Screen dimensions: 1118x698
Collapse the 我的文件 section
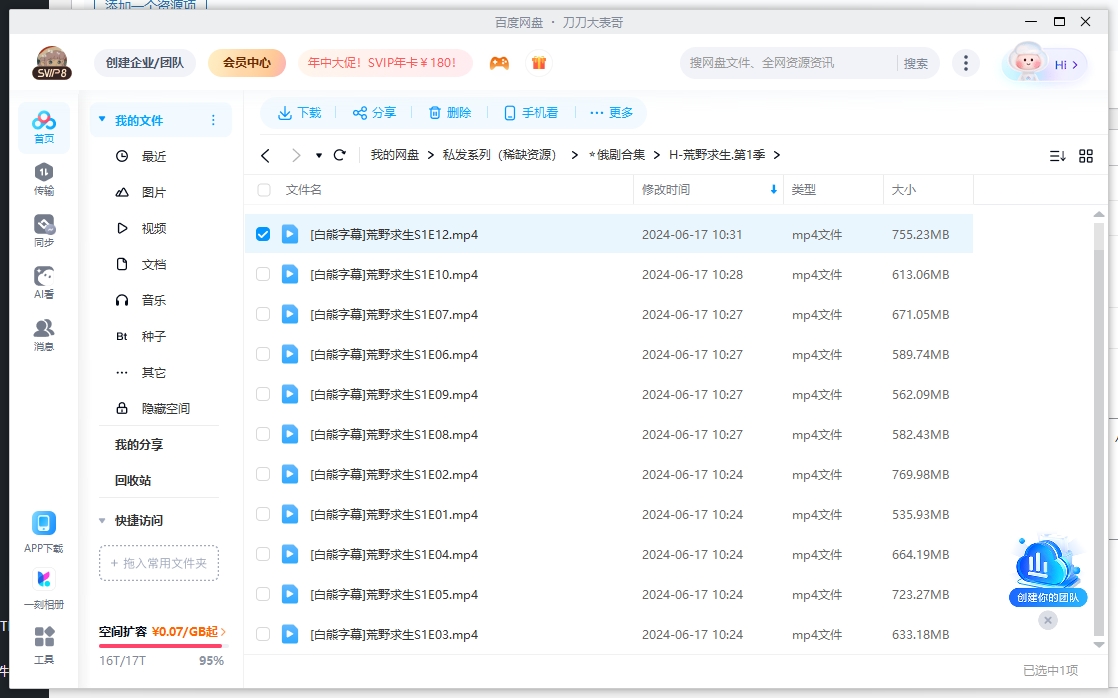(100, 119)
